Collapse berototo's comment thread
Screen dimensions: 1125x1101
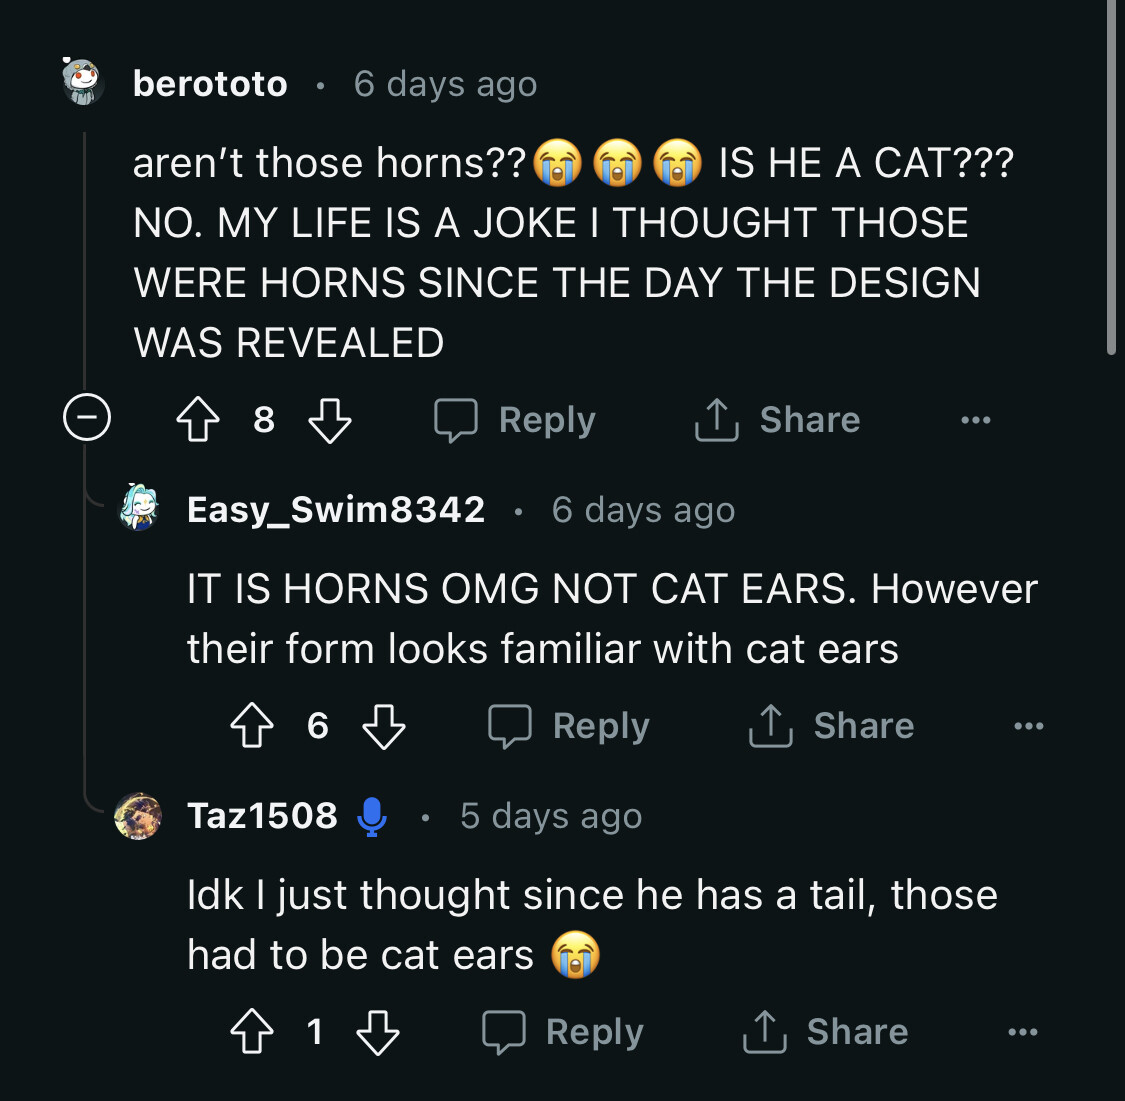pos(87,418)
